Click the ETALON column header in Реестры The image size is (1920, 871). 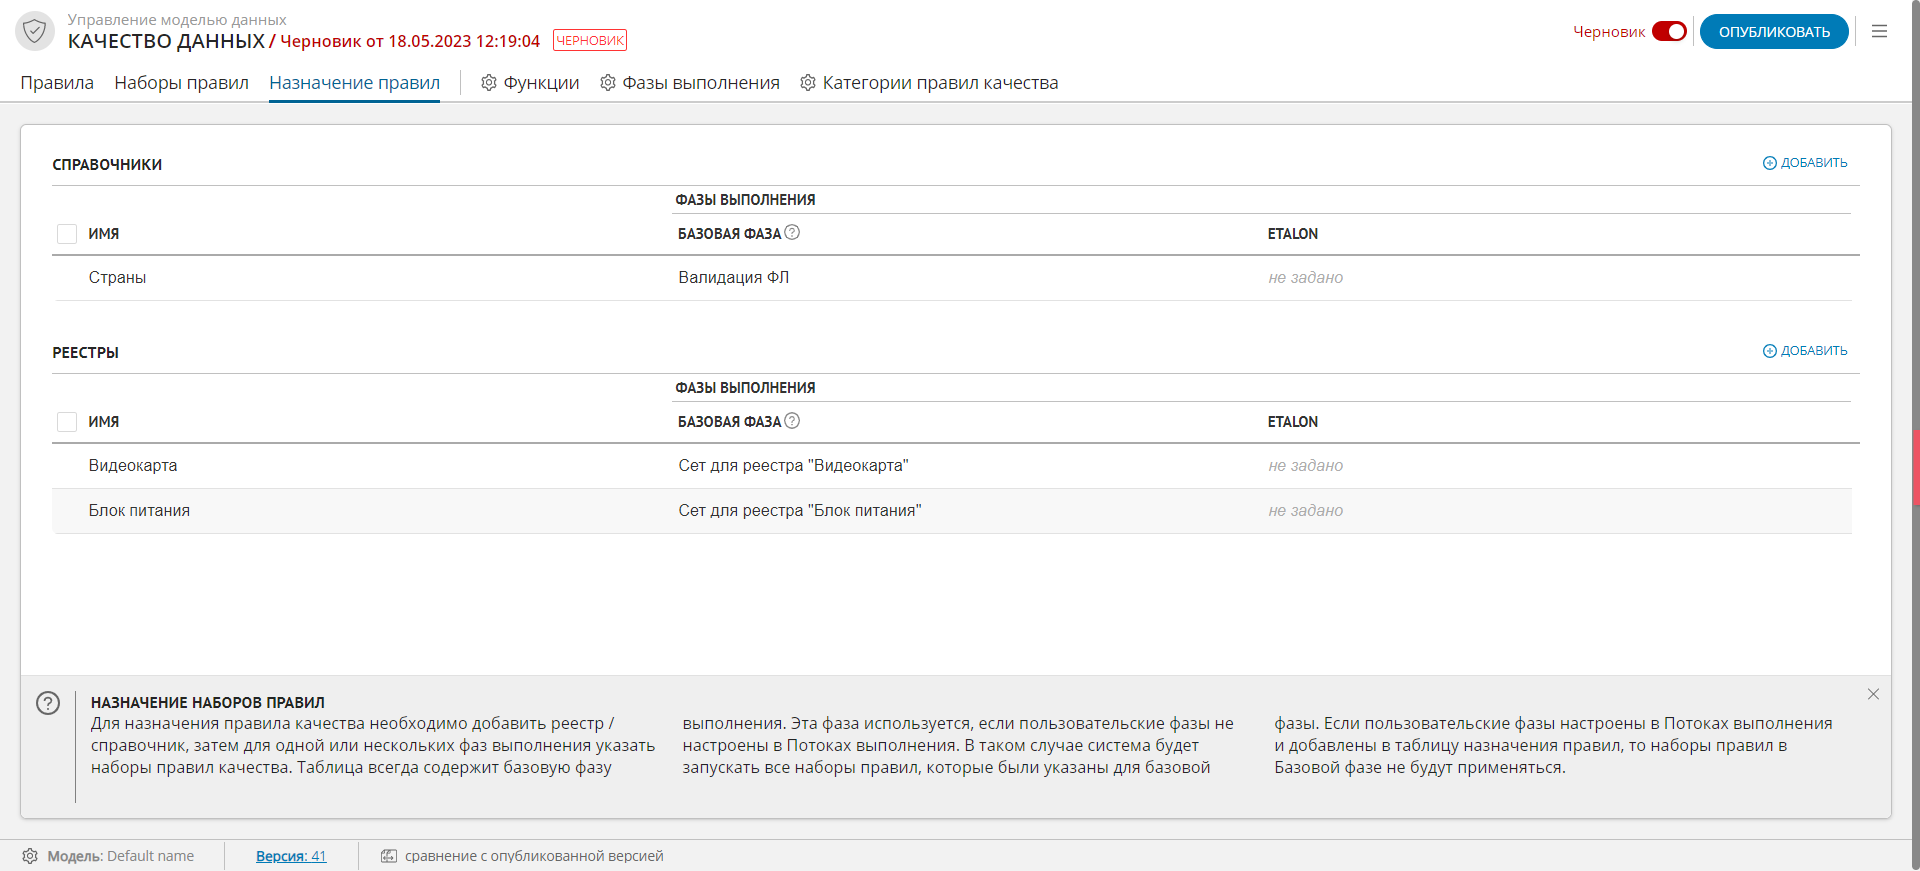tap(1293, 422)
